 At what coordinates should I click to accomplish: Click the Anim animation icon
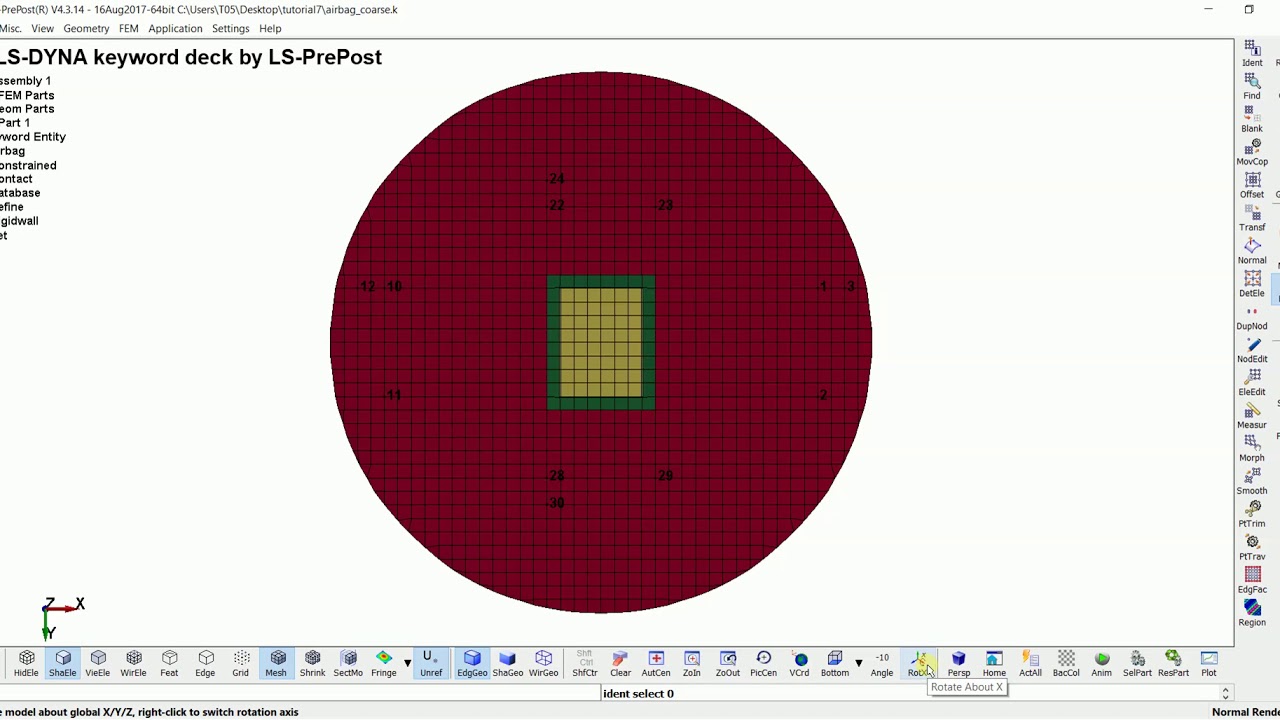(x=1101, y=663)
